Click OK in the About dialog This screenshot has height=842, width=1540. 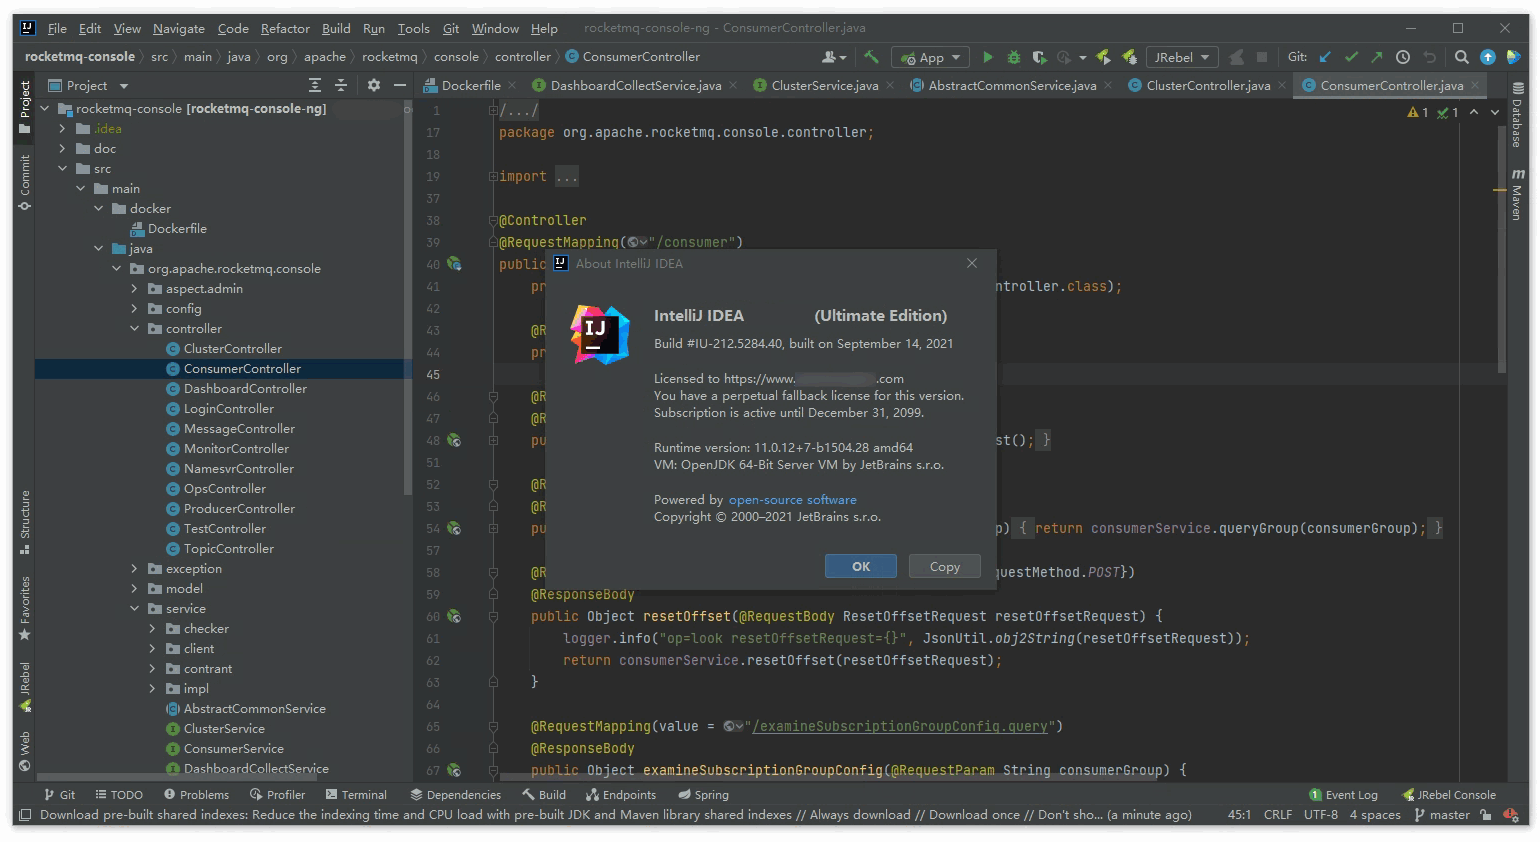coord(861,566)
